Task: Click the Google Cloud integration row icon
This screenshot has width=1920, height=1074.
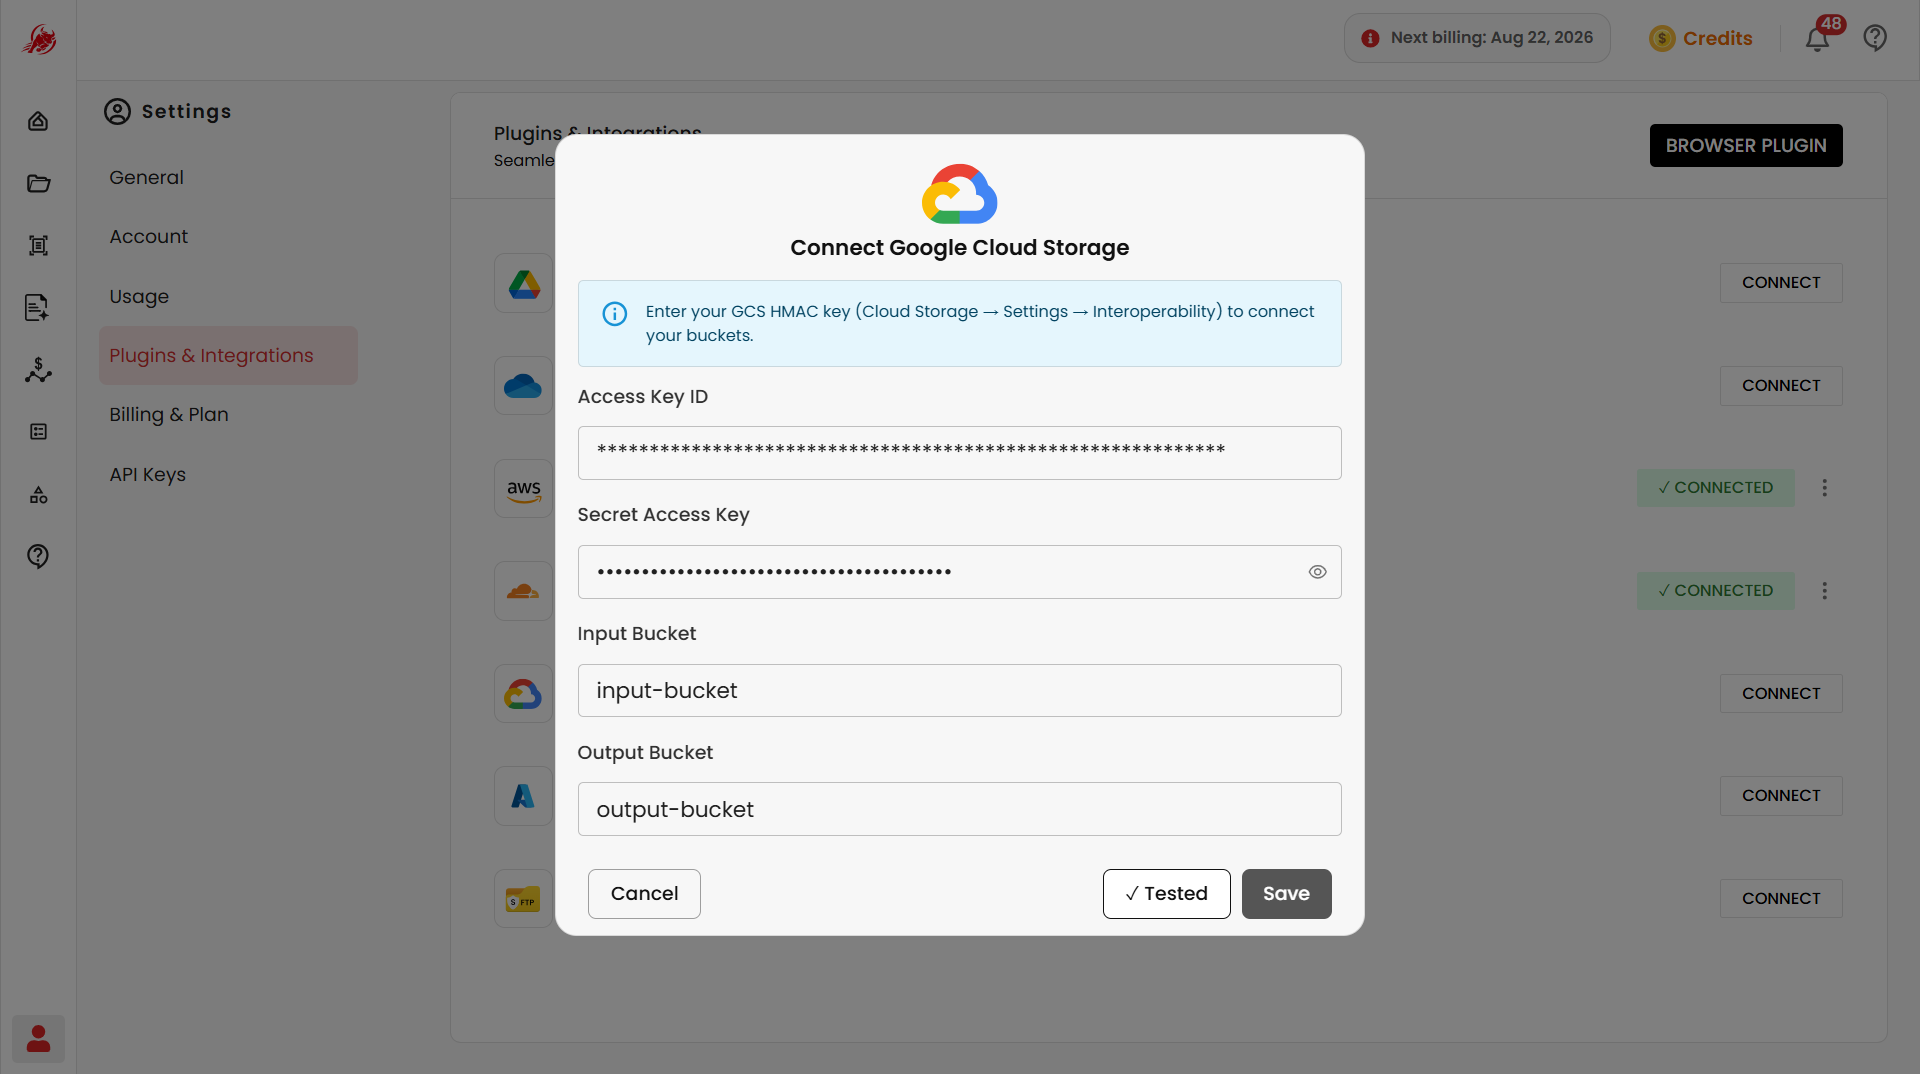Action: [x=524, y=694]
